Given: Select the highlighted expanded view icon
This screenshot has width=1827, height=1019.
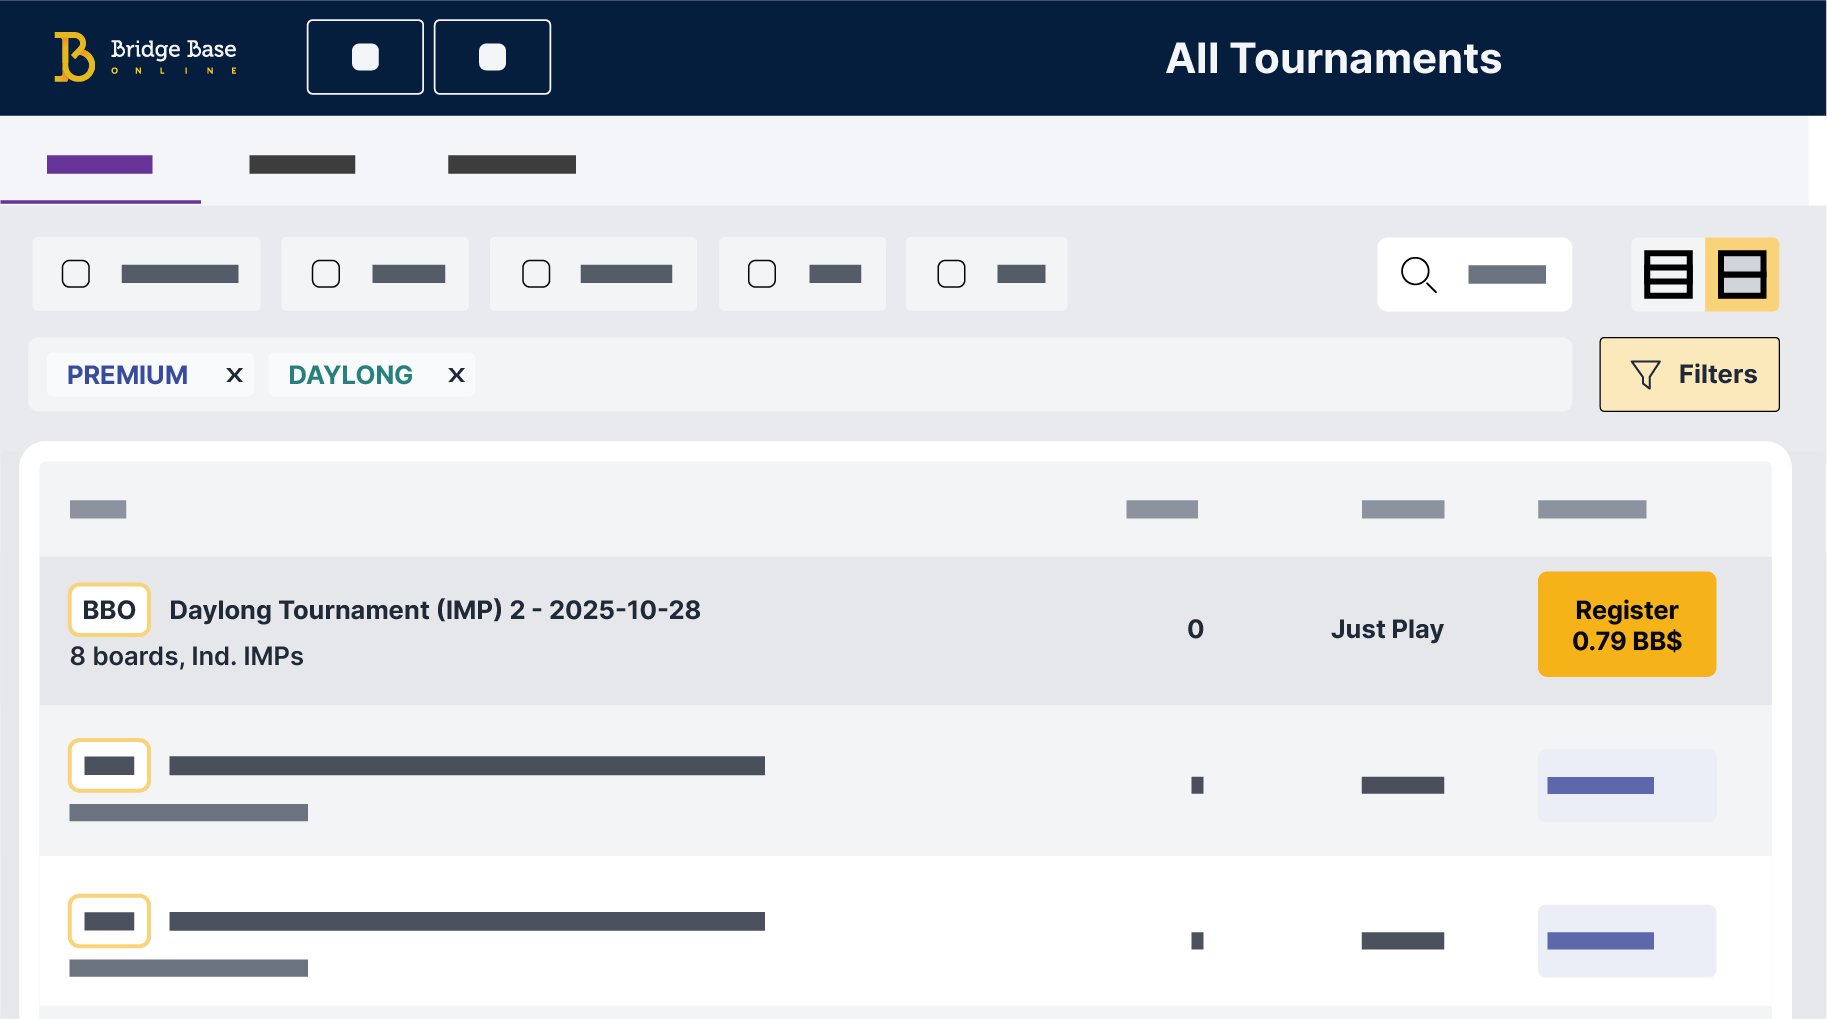Looking at the screenshot, I should click(x=1741, y=274).
